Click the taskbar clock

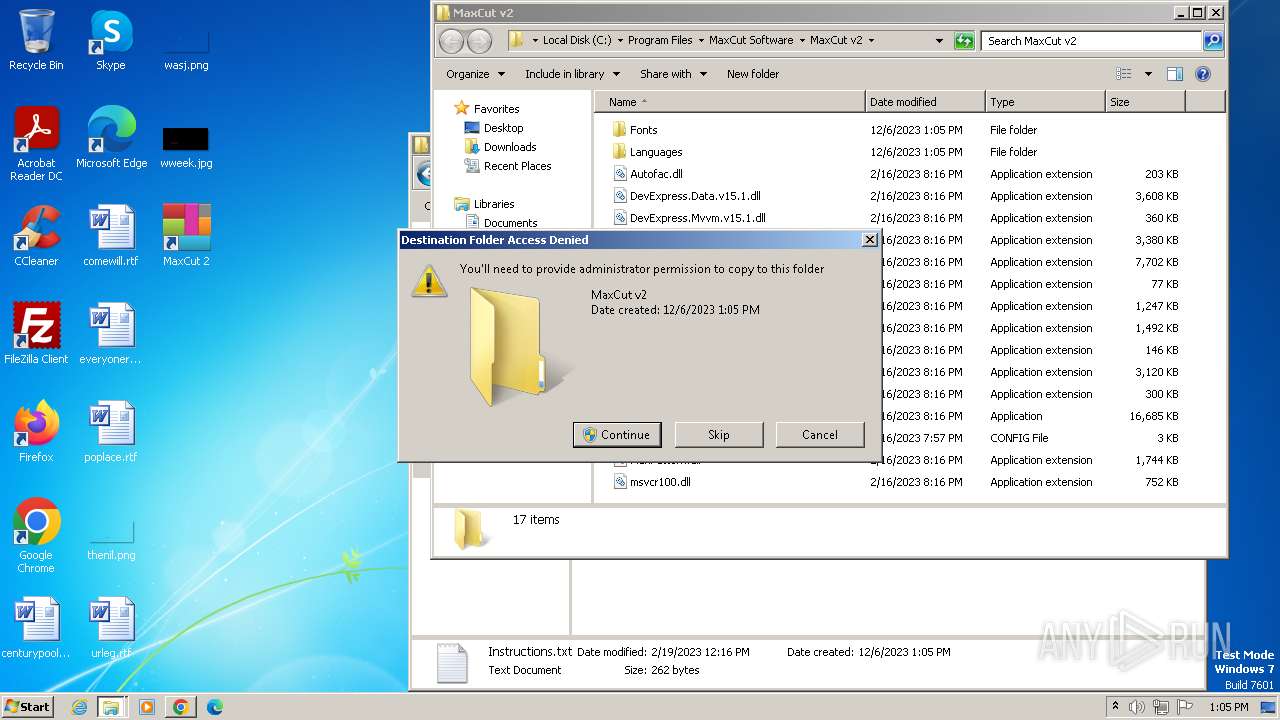[x=1228, y=707]
